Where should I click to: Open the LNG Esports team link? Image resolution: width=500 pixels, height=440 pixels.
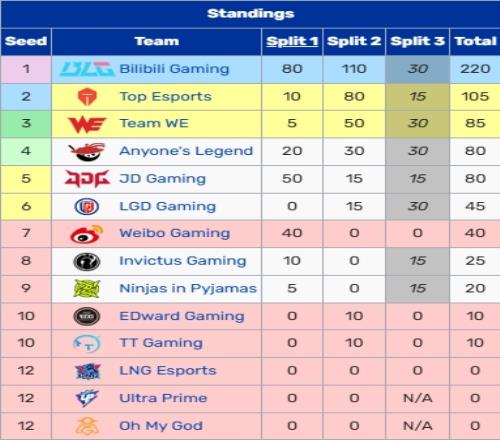168,371
